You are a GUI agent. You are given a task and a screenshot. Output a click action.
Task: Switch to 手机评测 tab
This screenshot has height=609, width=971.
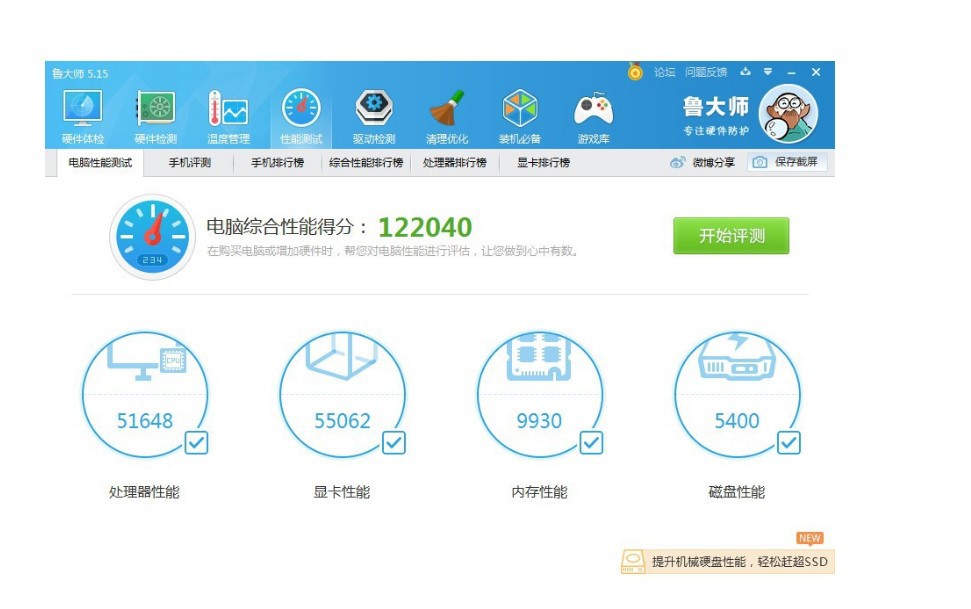189,163
